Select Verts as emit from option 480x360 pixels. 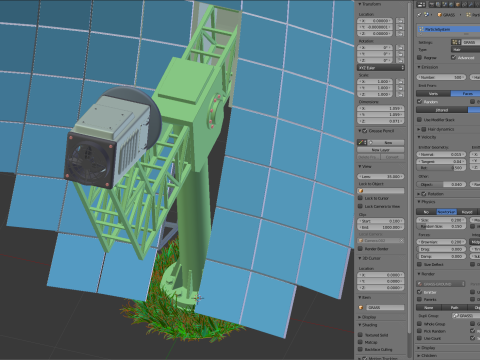[x=433, y=94]
